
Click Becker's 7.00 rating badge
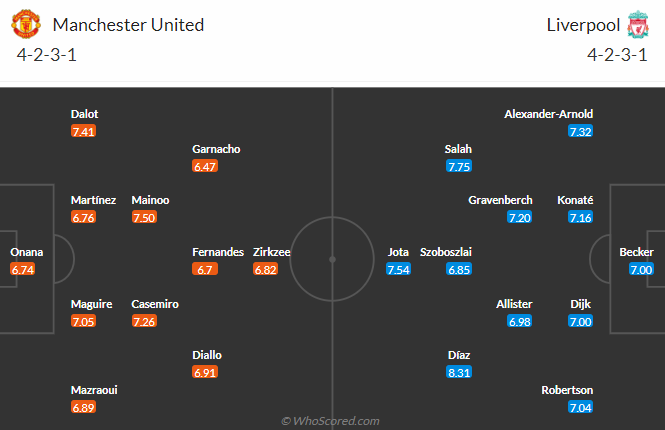(x=641, y=270)
